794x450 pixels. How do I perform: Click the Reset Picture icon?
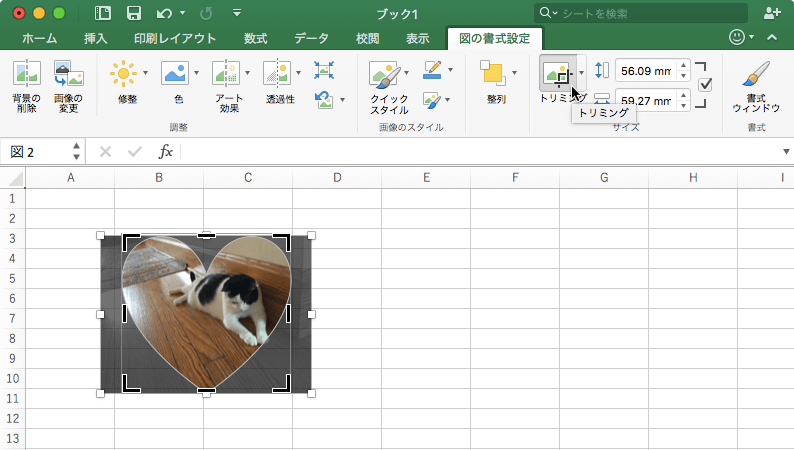[324, 99]
